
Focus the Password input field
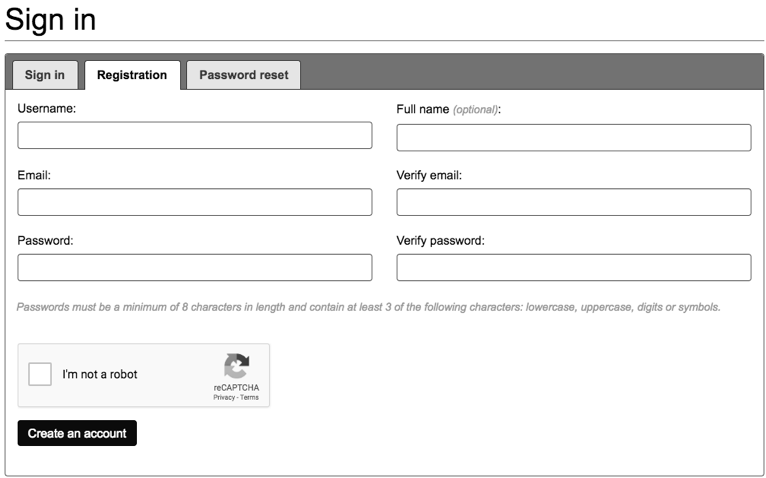click(195, 267)
